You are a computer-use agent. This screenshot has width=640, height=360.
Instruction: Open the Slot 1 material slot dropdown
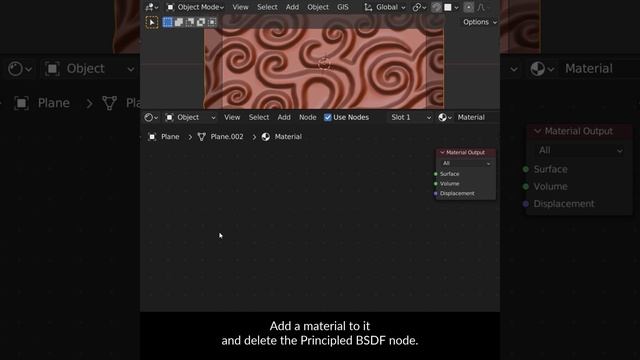(411, 118)
